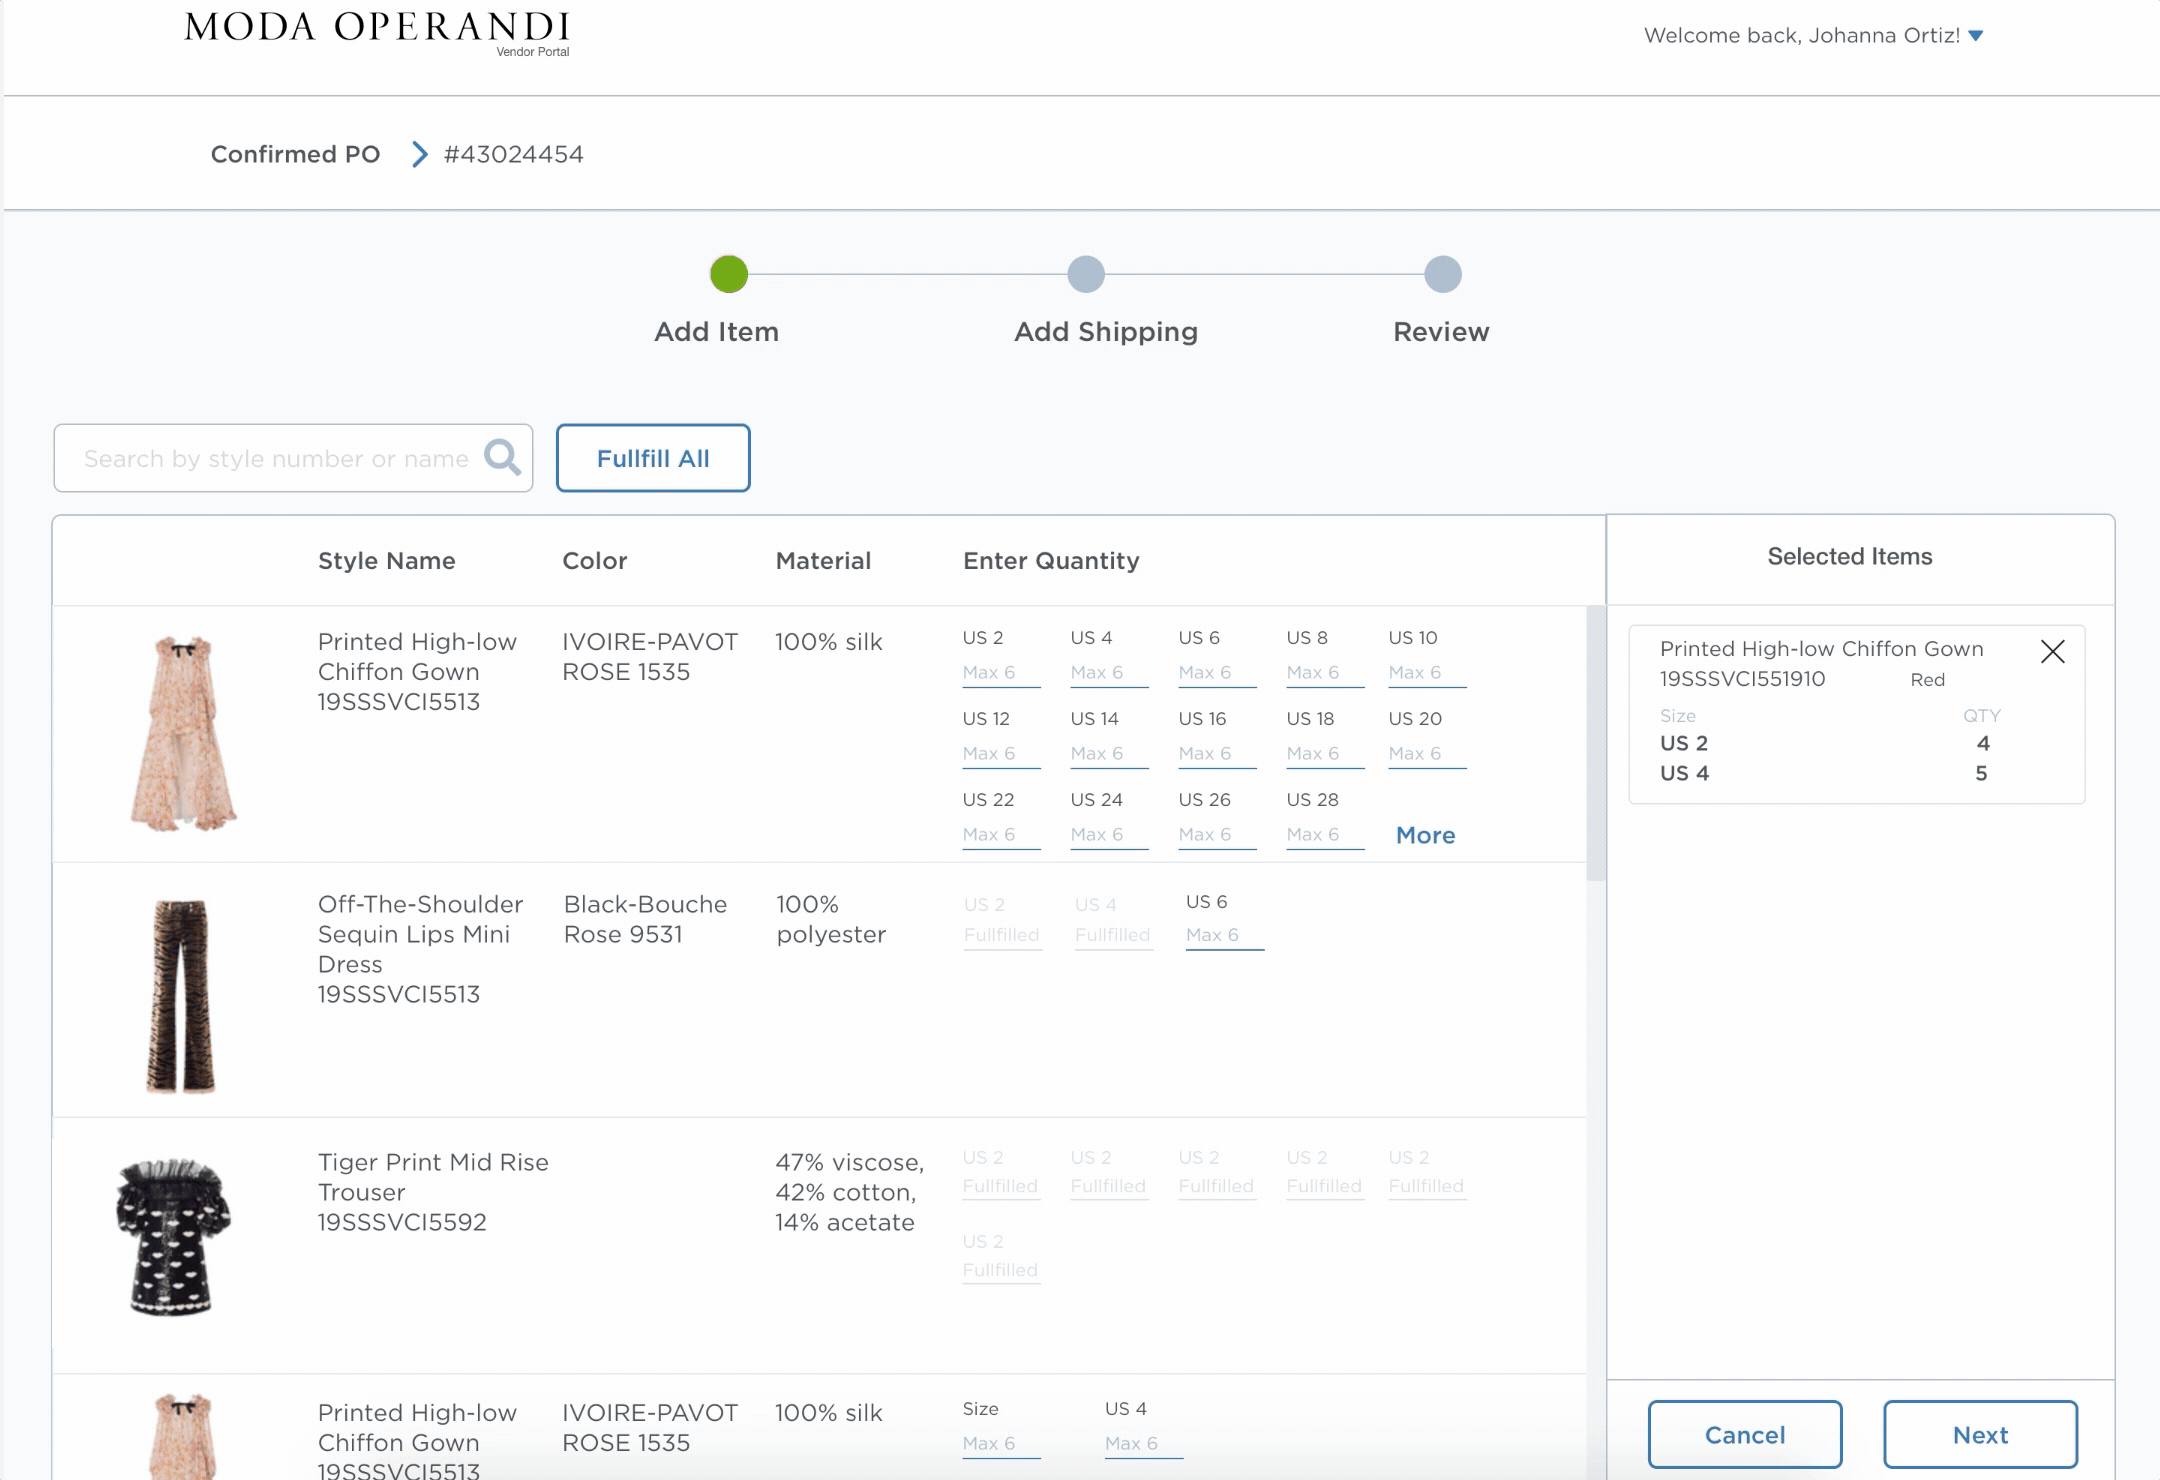This screenshot has height=1480, width=2160.
Task: Select the Add Item step circle
Action: [729, 274]
